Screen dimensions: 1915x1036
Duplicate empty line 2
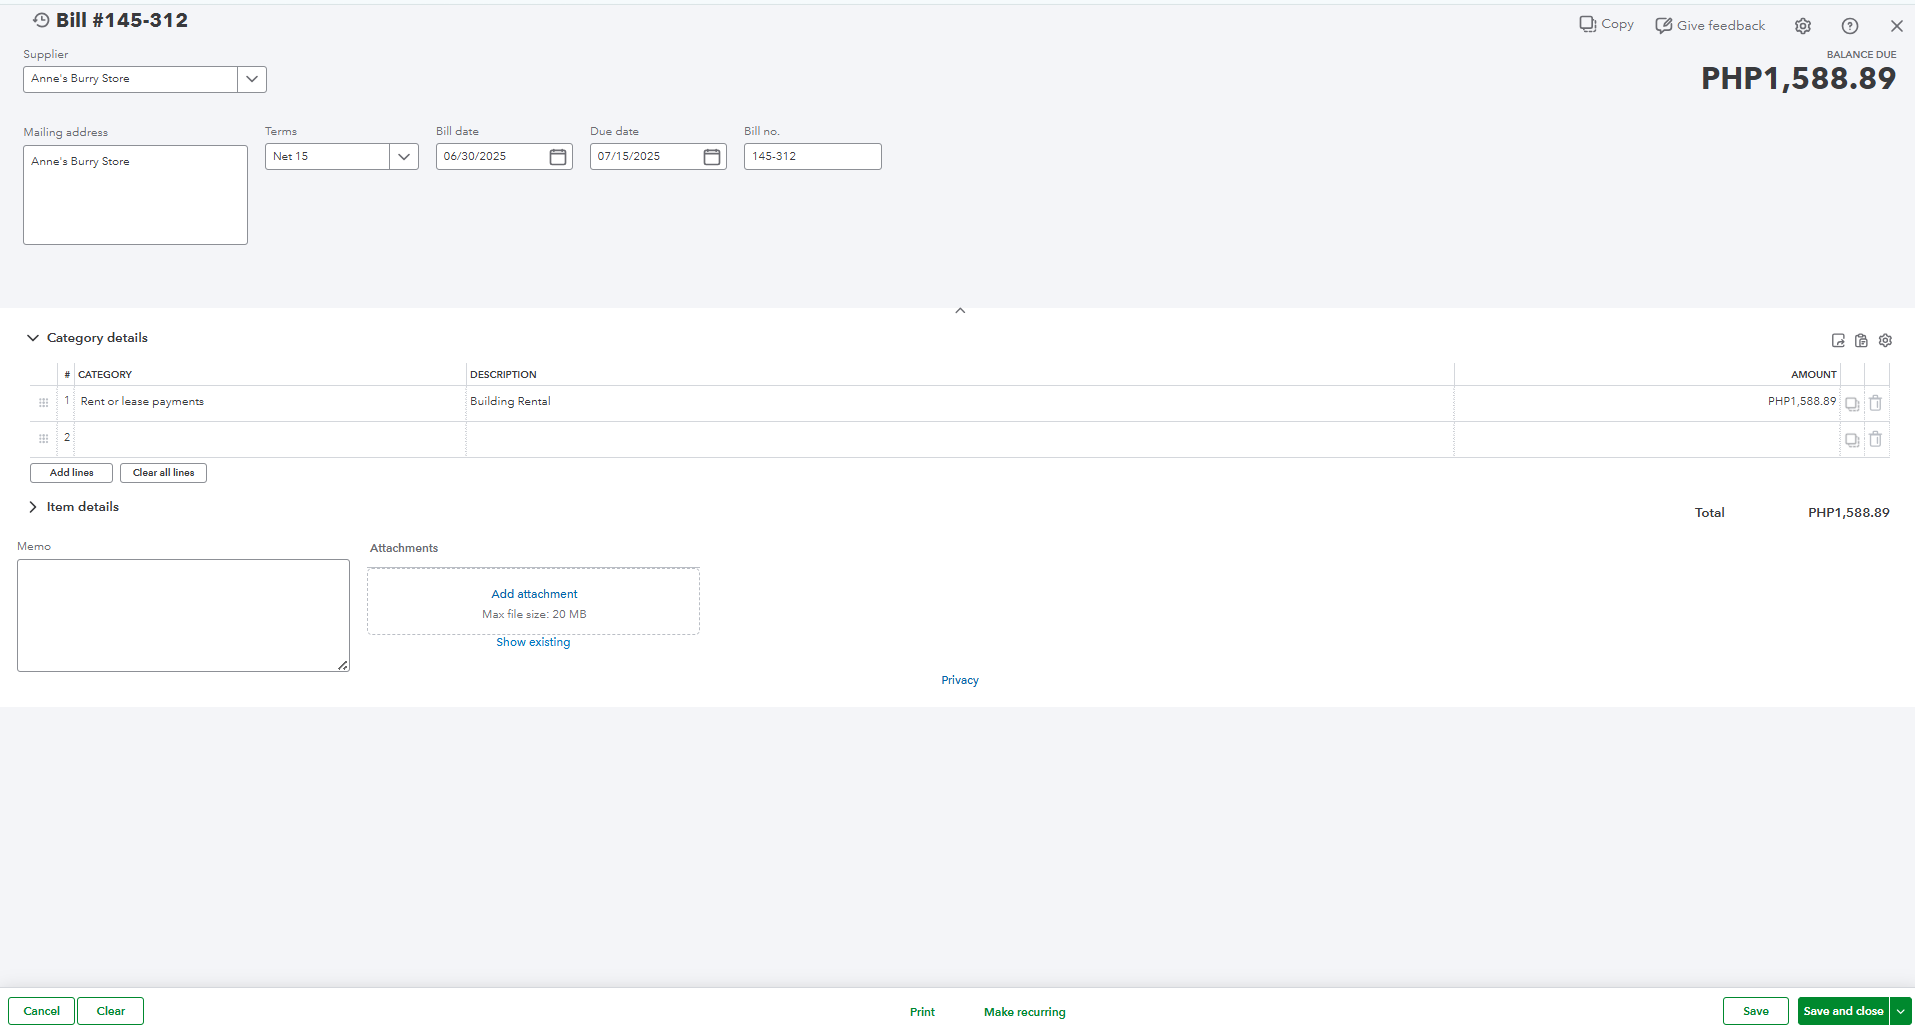point(1852,440)
